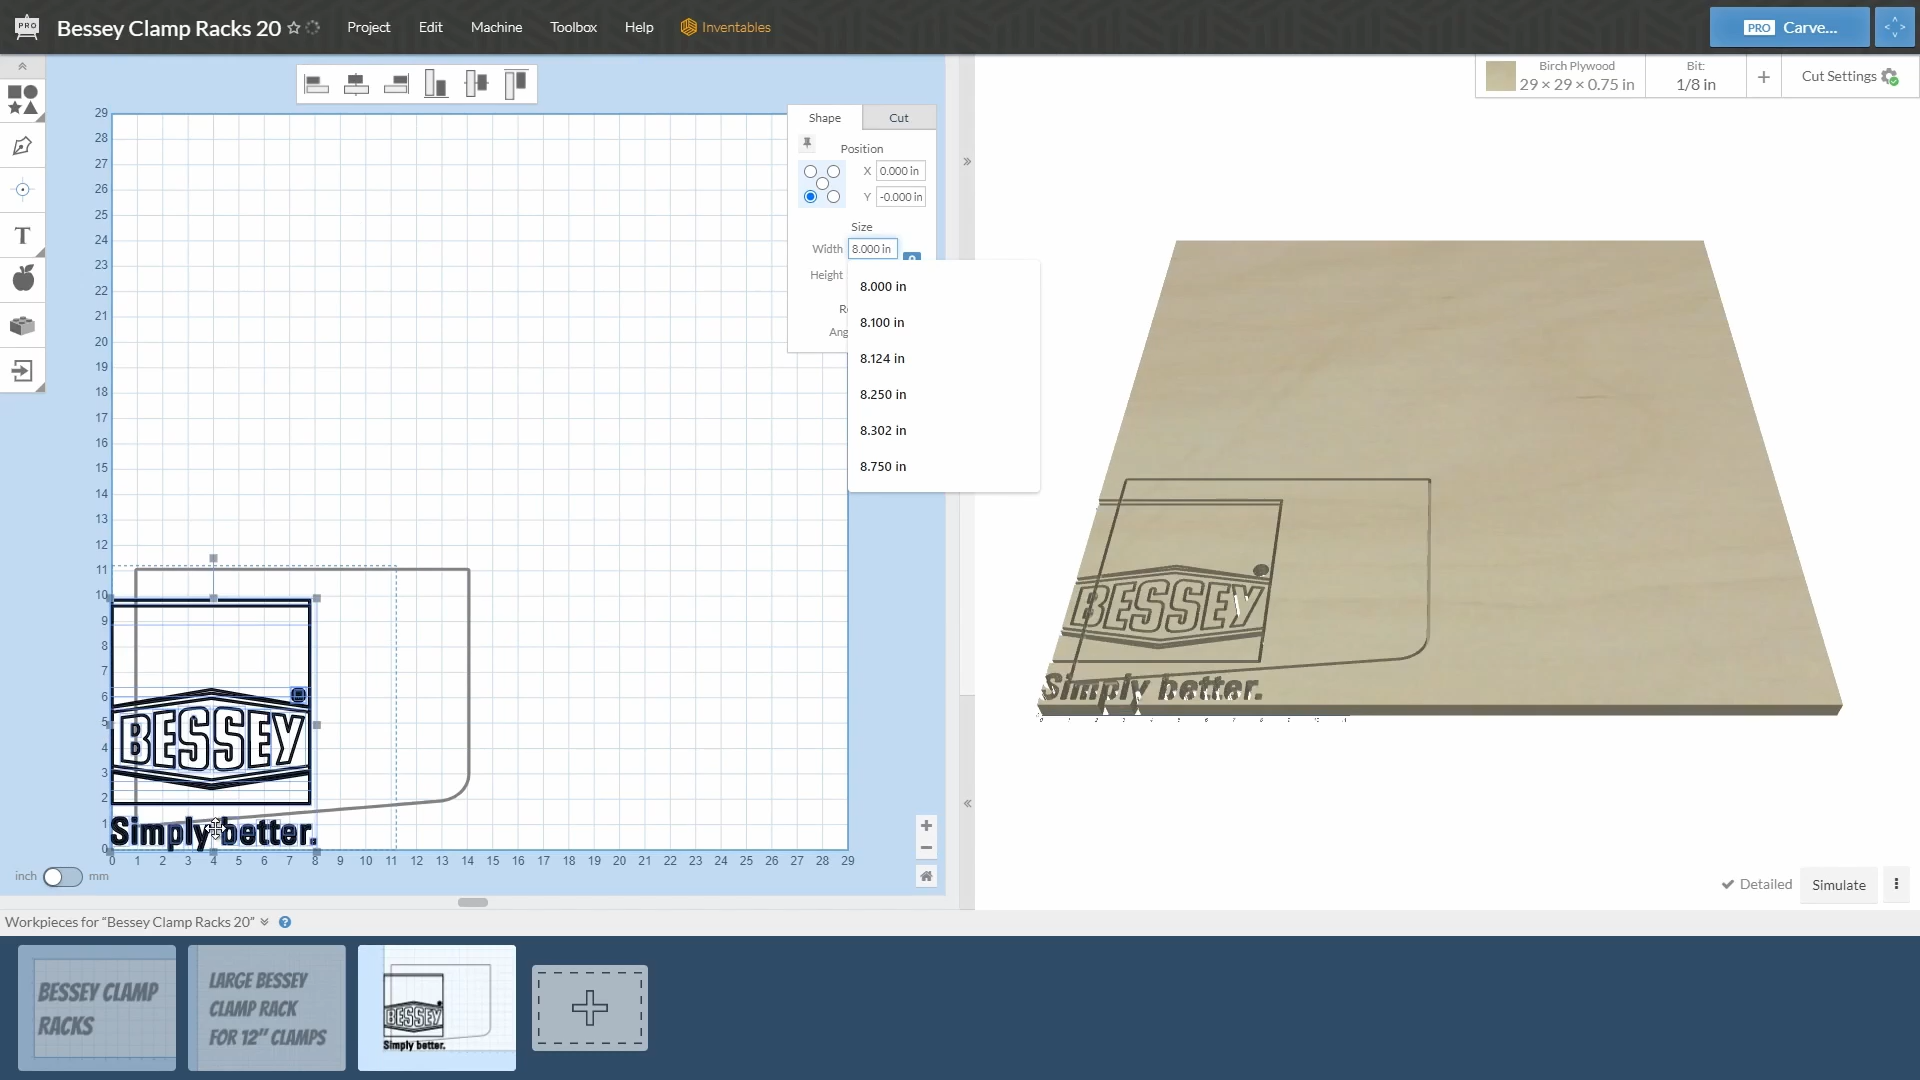
Task: Toggle units between inch and mm
Action: [62, 877]
